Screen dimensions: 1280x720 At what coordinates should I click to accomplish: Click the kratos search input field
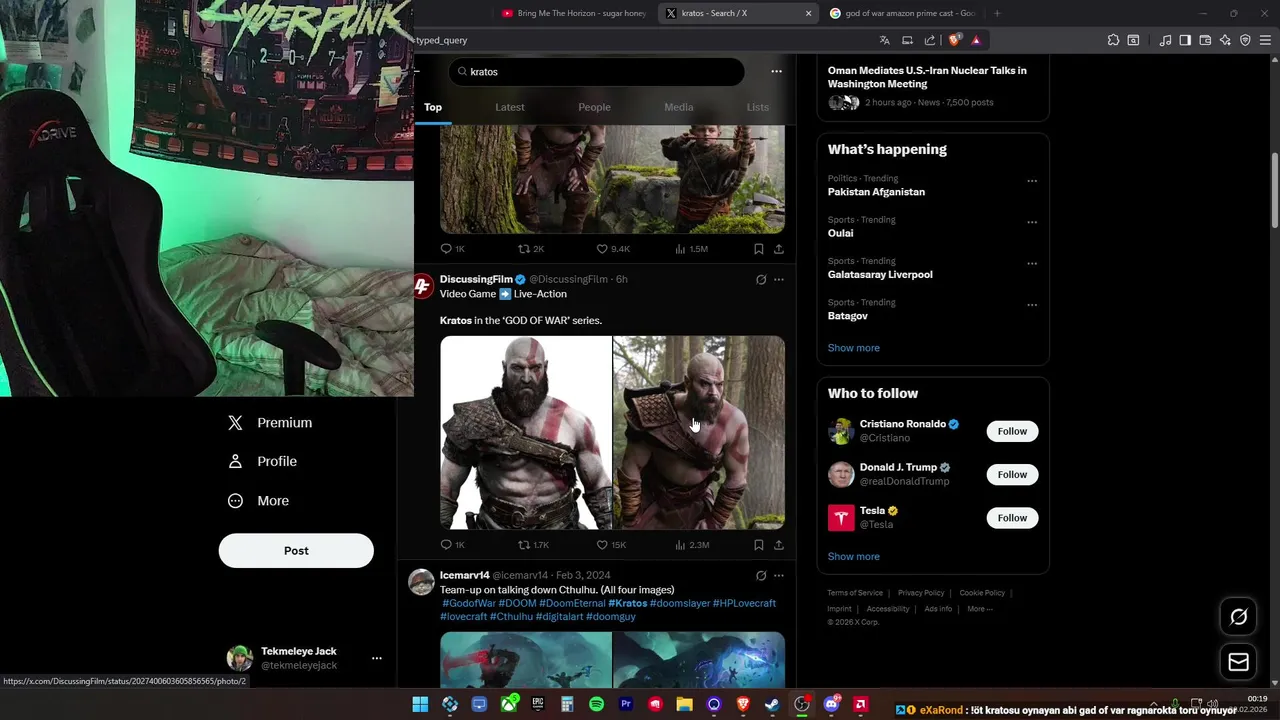(x=597, y=72)
